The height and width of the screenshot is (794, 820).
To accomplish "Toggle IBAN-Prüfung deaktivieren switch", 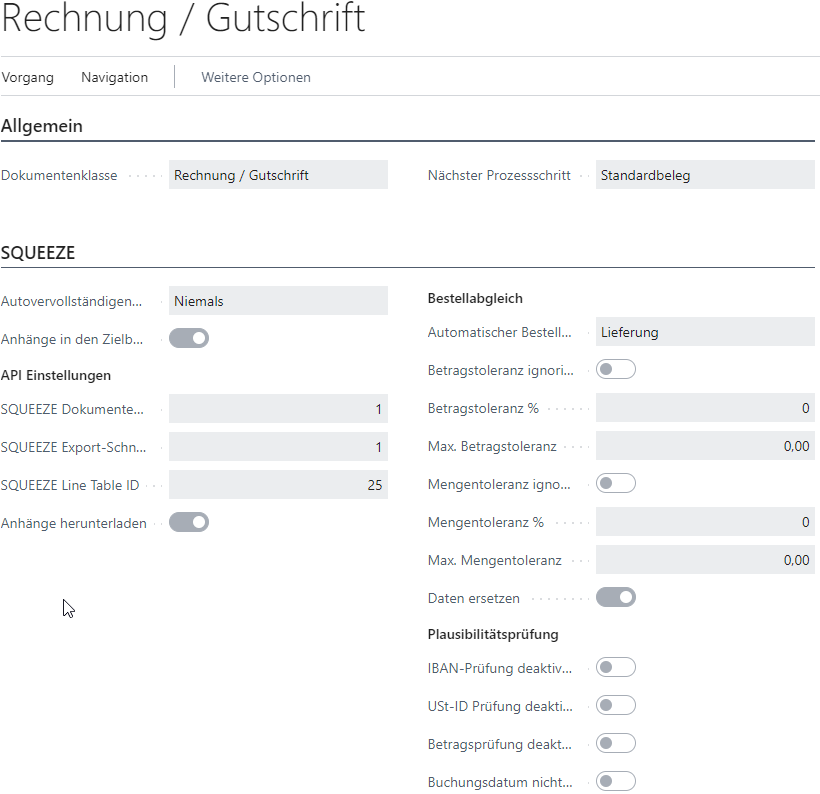I will (616, 668).
